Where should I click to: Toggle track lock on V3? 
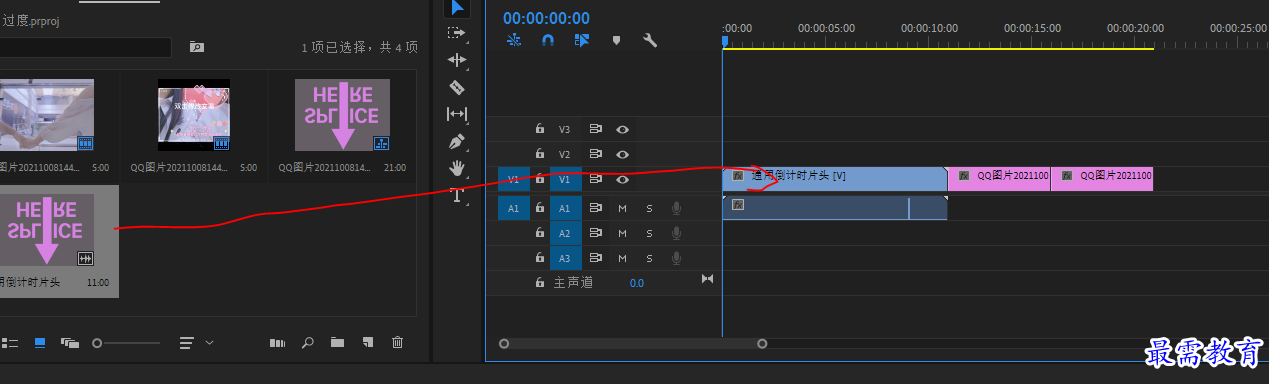tap(540, 129)
